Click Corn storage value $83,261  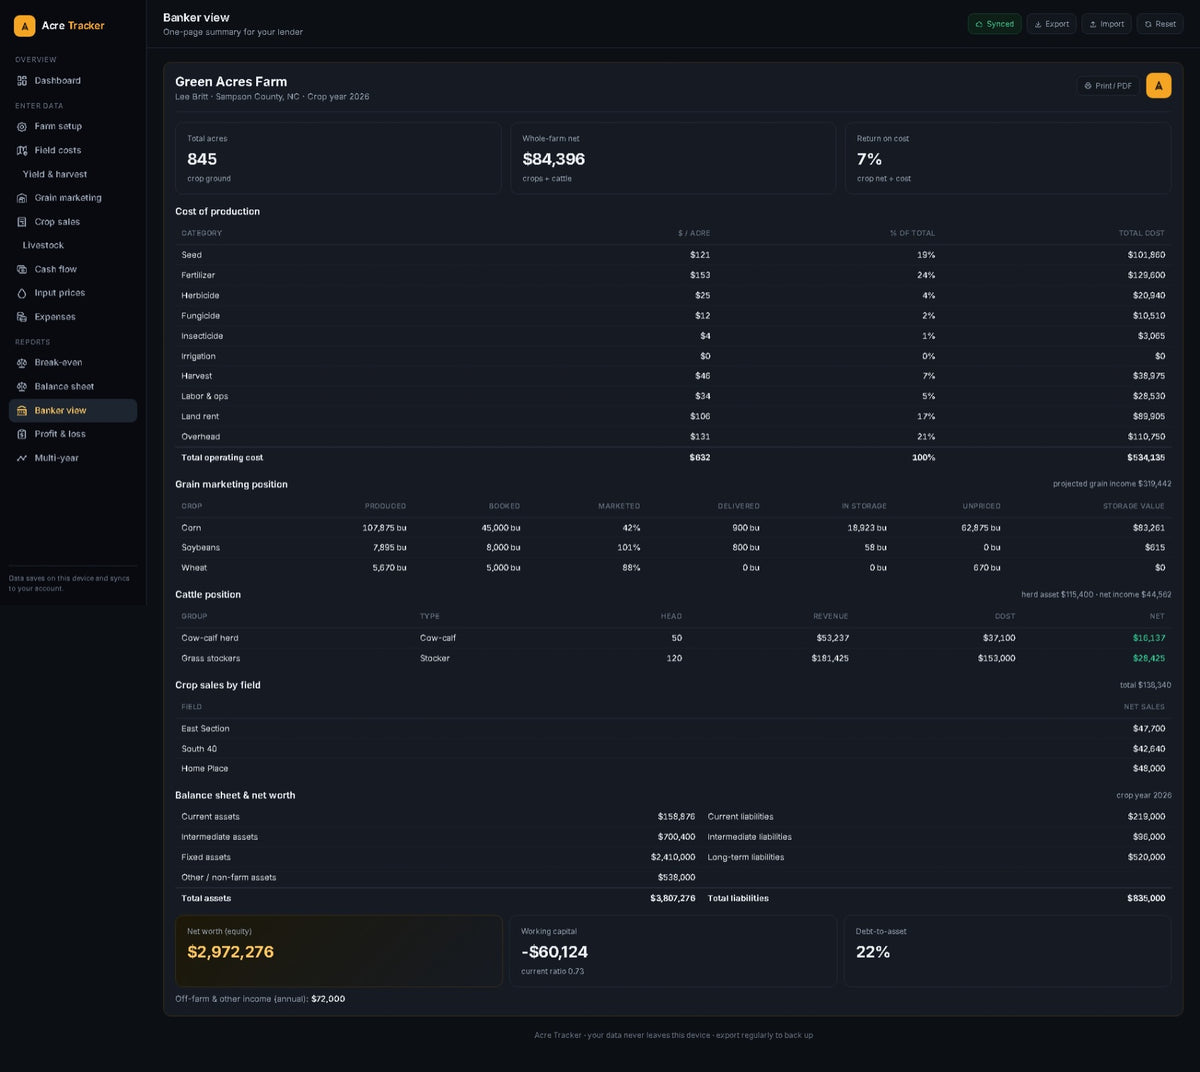tap(1149, 528)
